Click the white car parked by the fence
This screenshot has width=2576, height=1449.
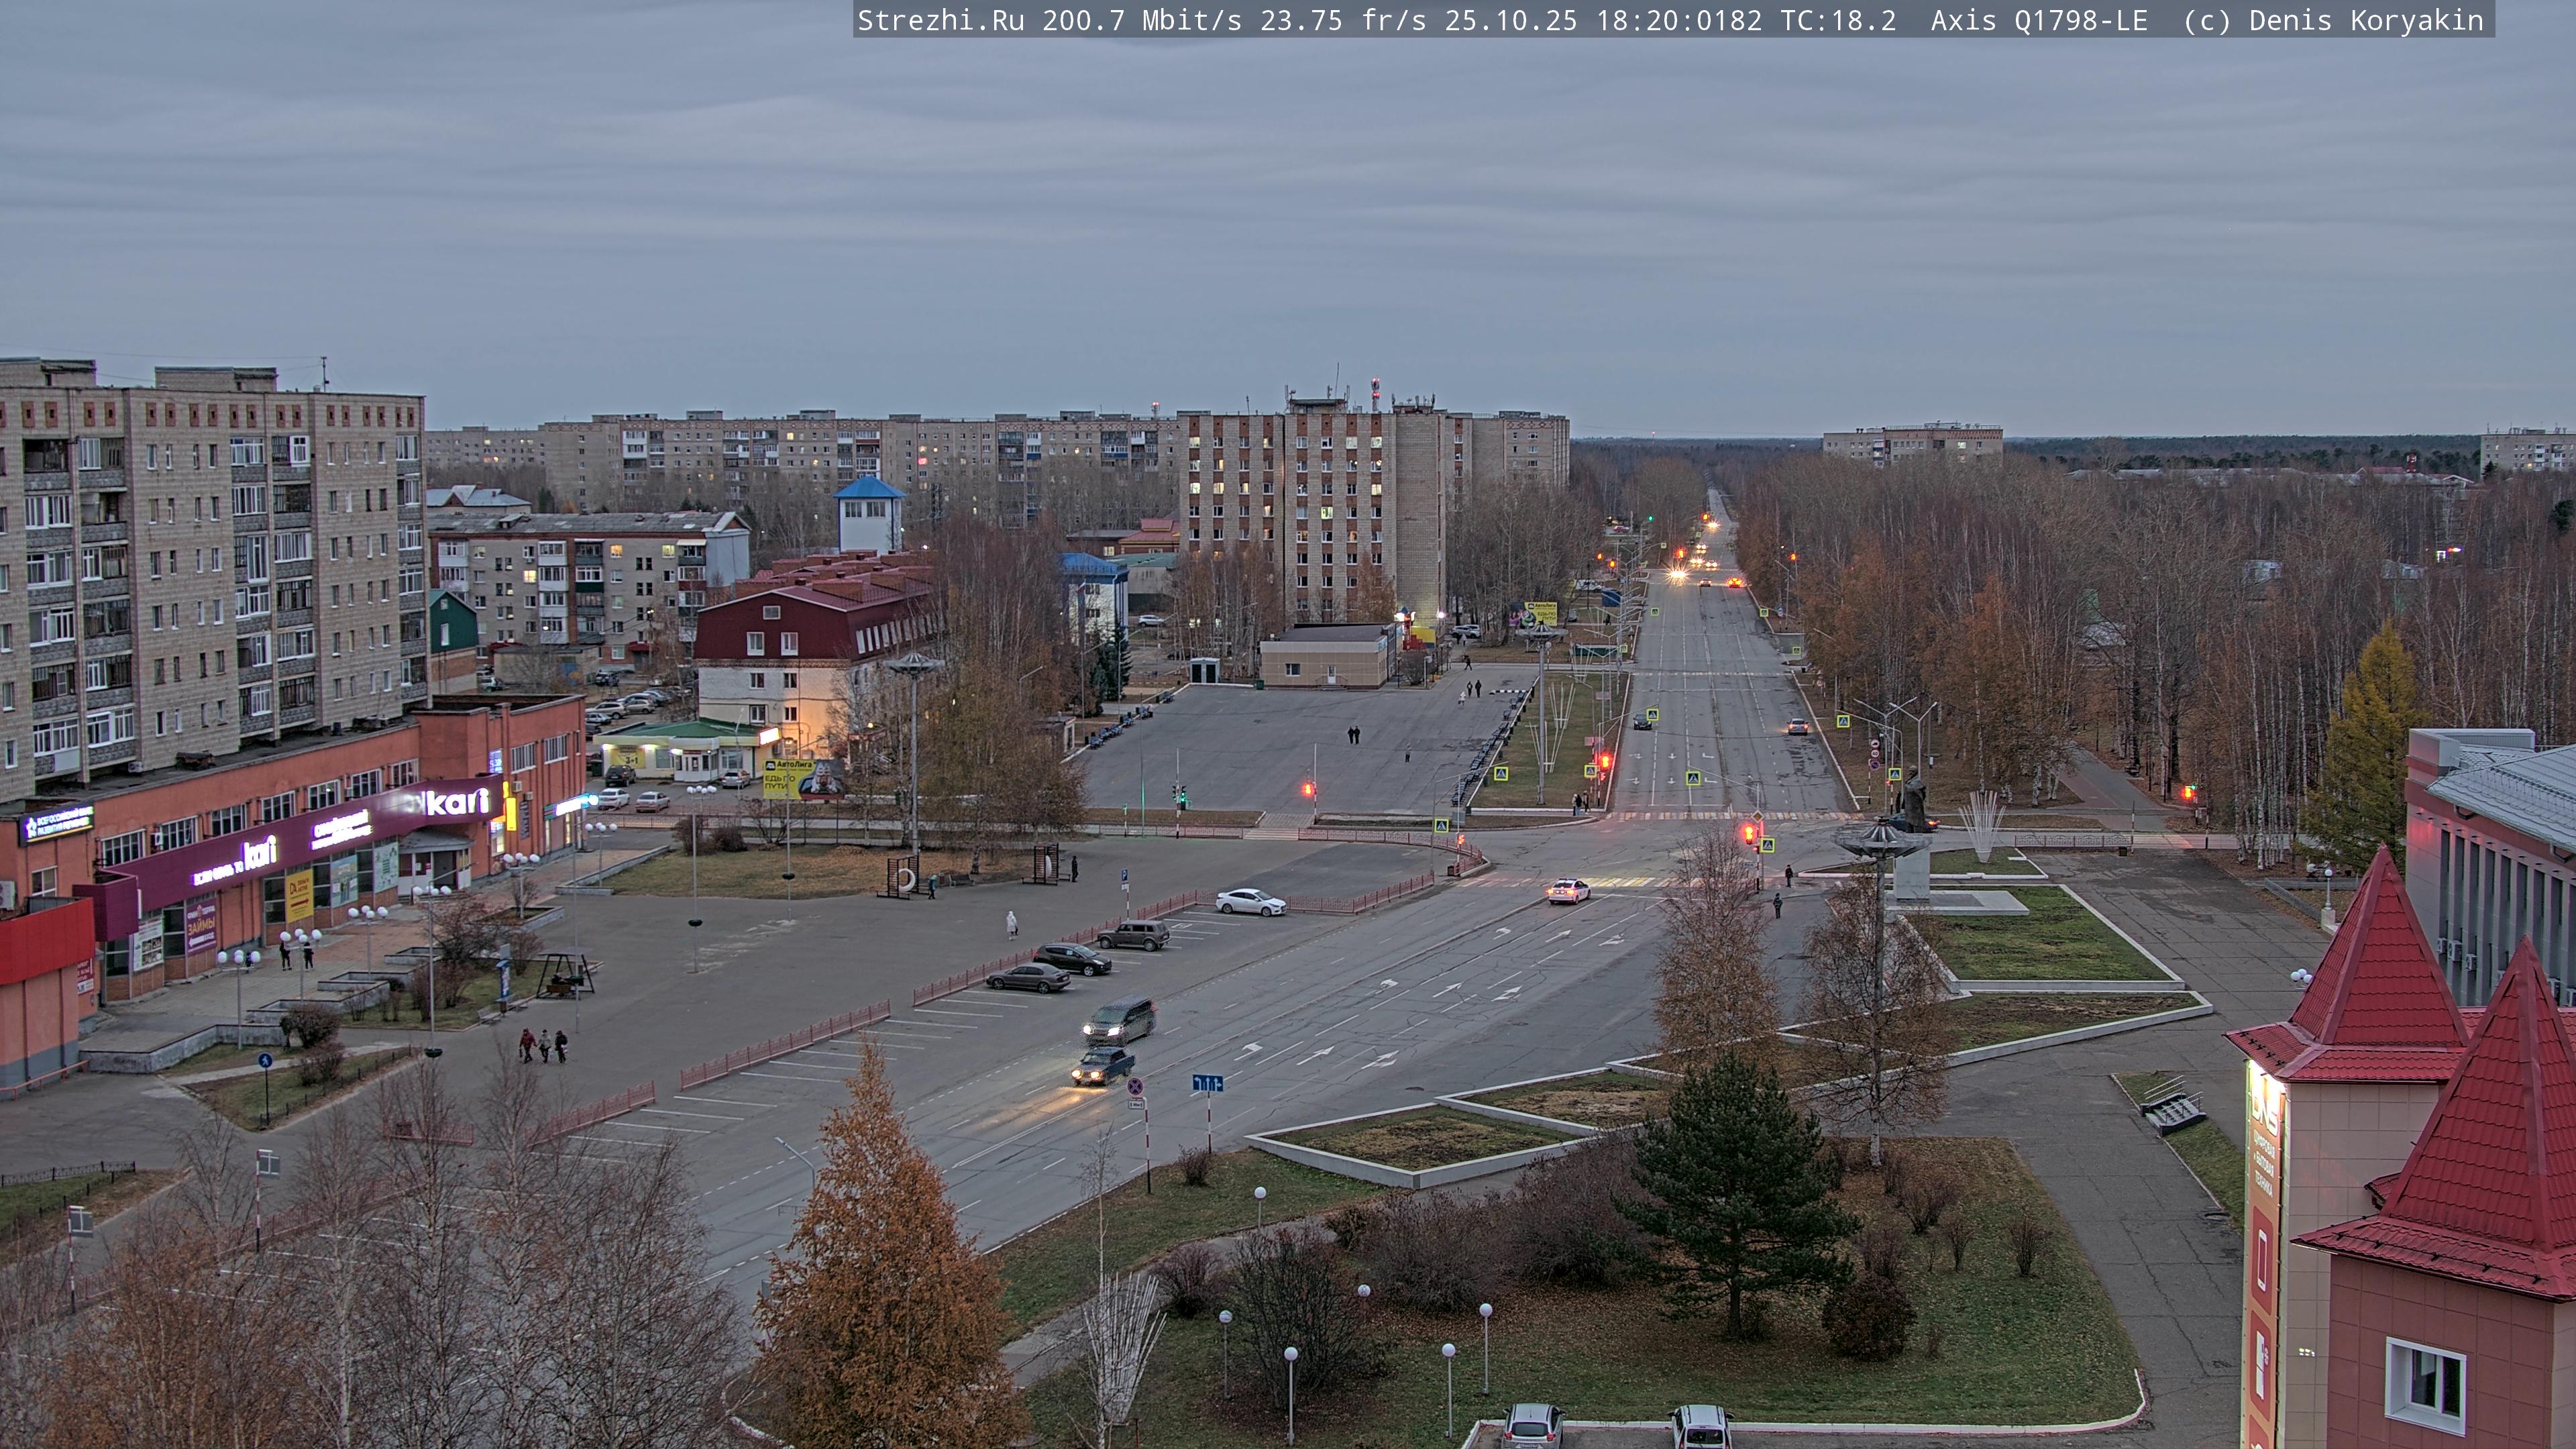click(x=1250, y=902)
